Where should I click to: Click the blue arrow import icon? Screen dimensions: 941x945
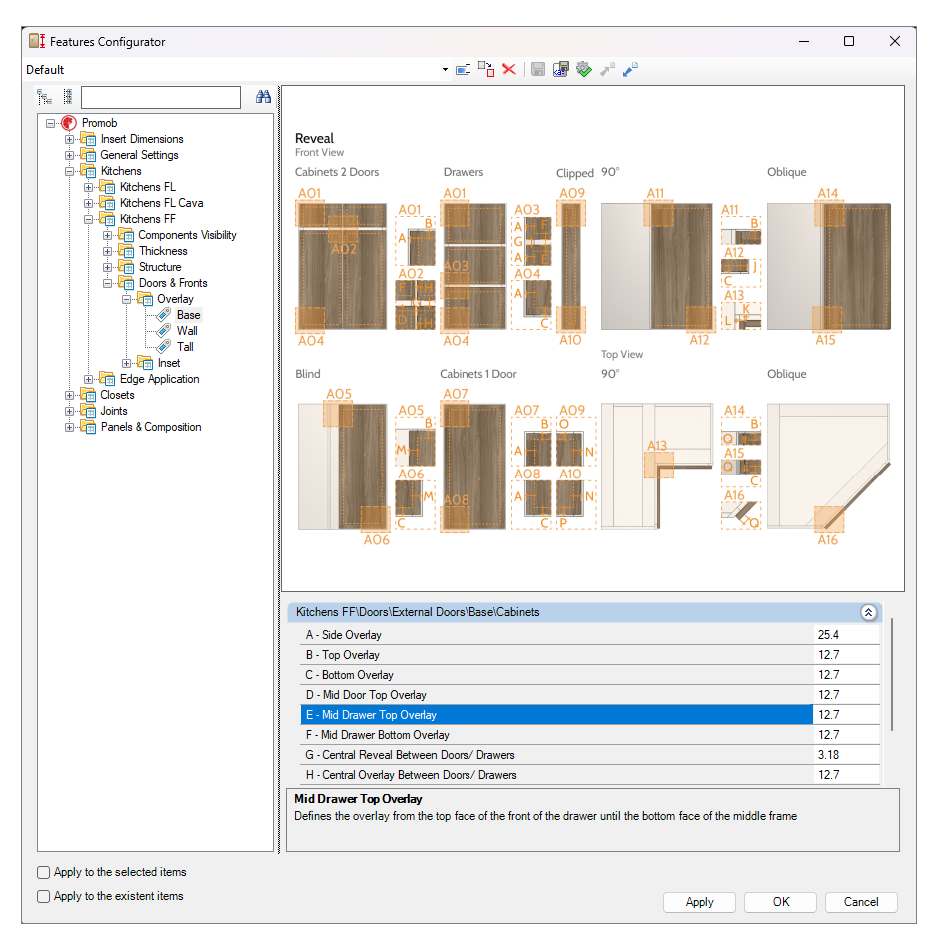point(630,69)
